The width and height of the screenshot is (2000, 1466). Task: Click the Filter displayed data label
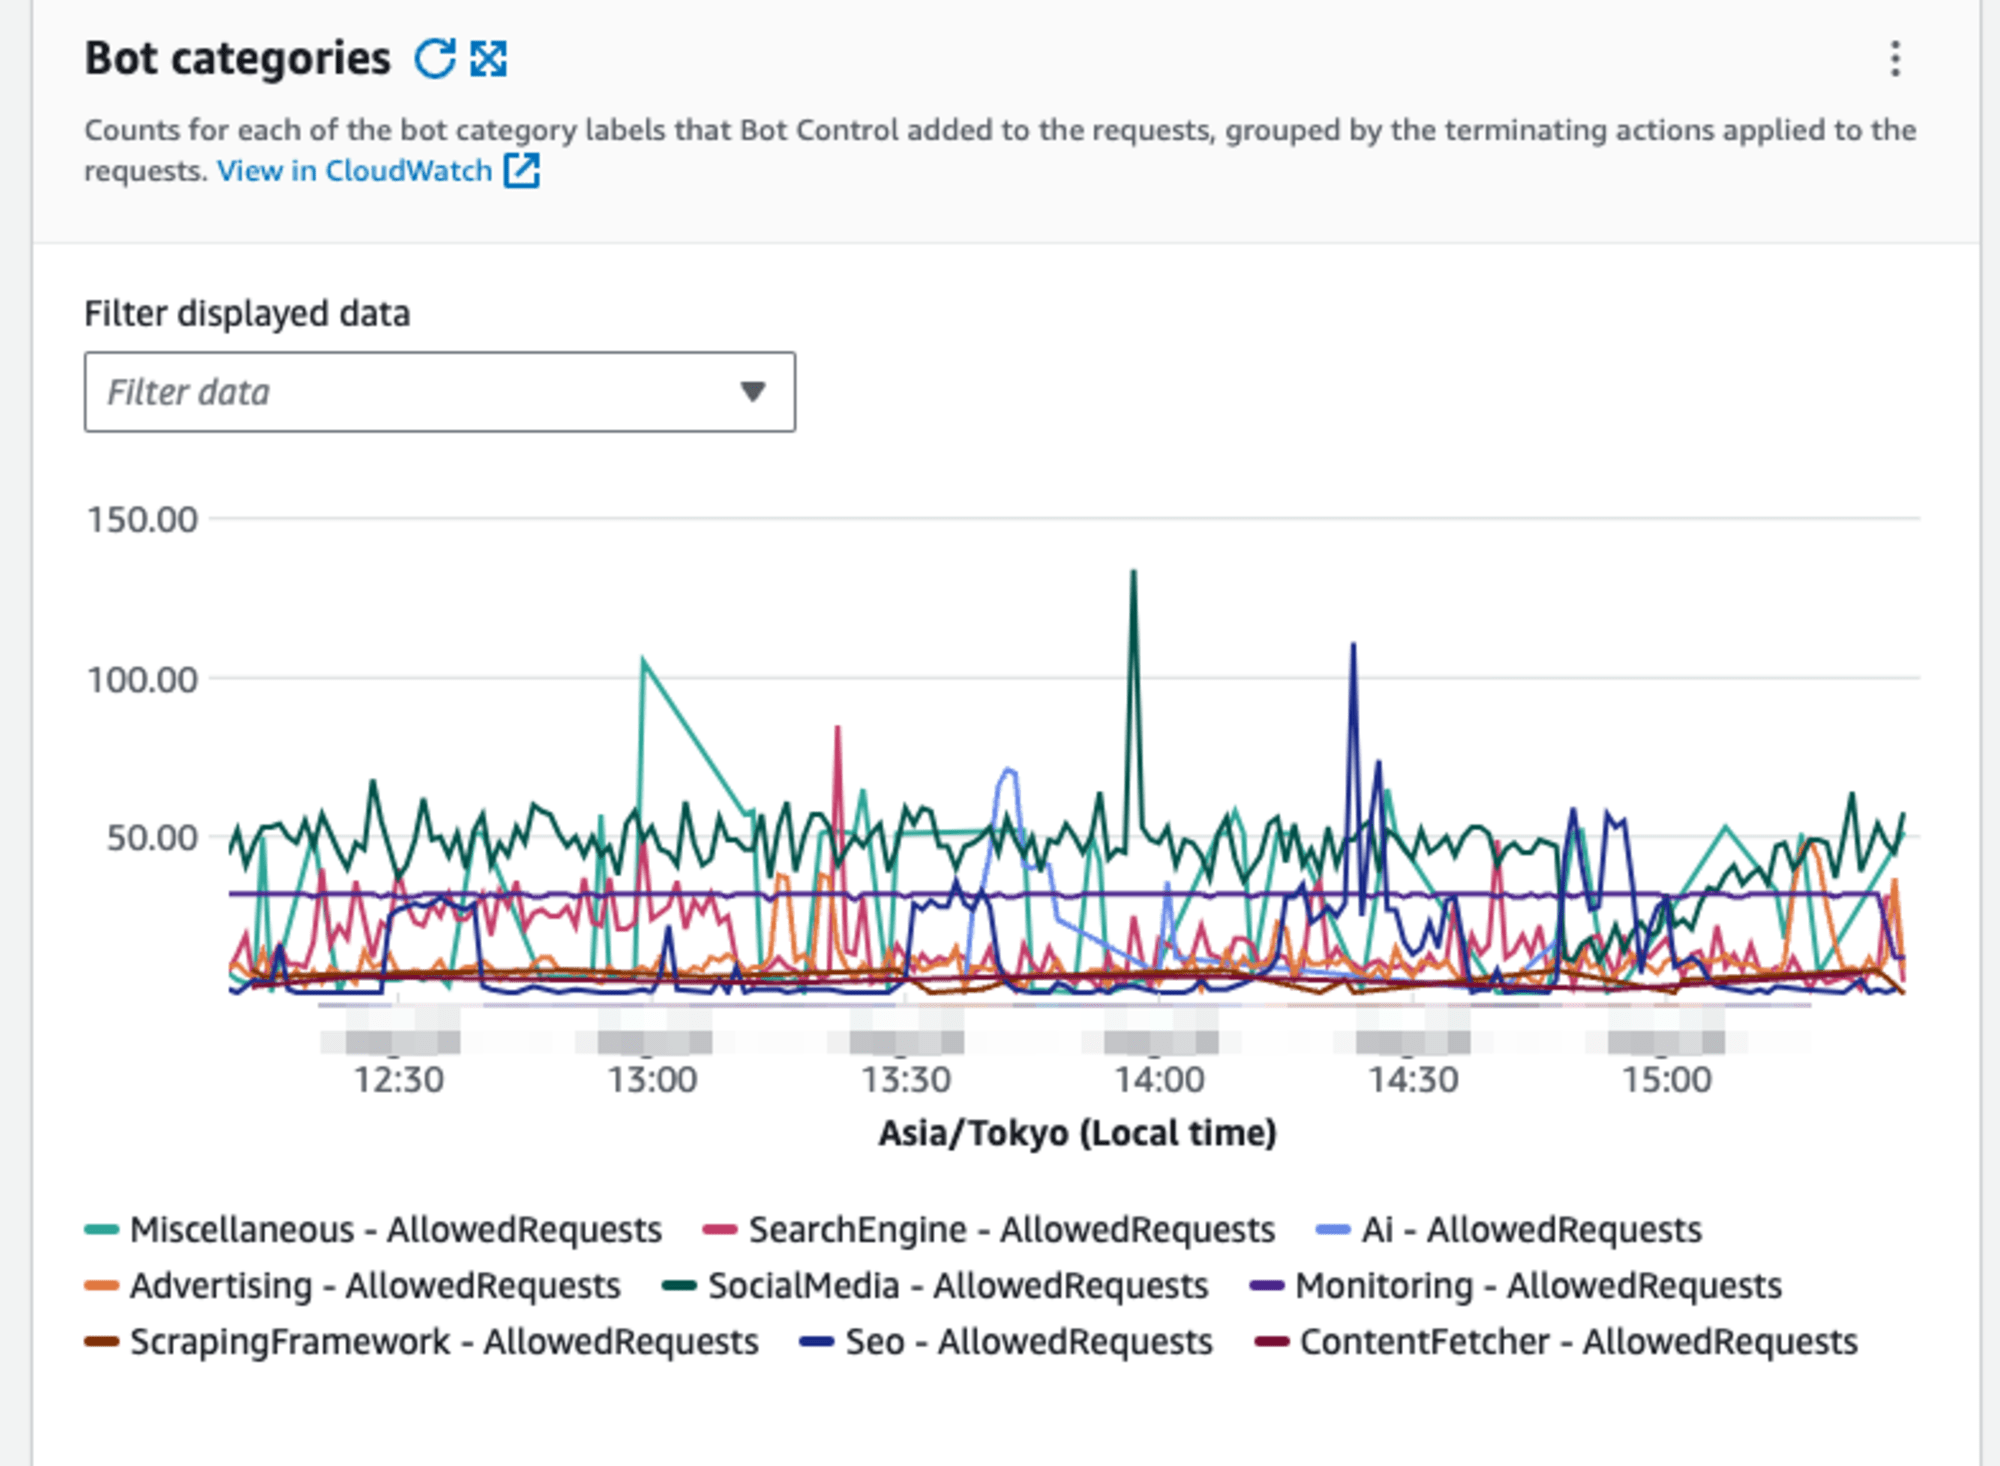(247, 314)
